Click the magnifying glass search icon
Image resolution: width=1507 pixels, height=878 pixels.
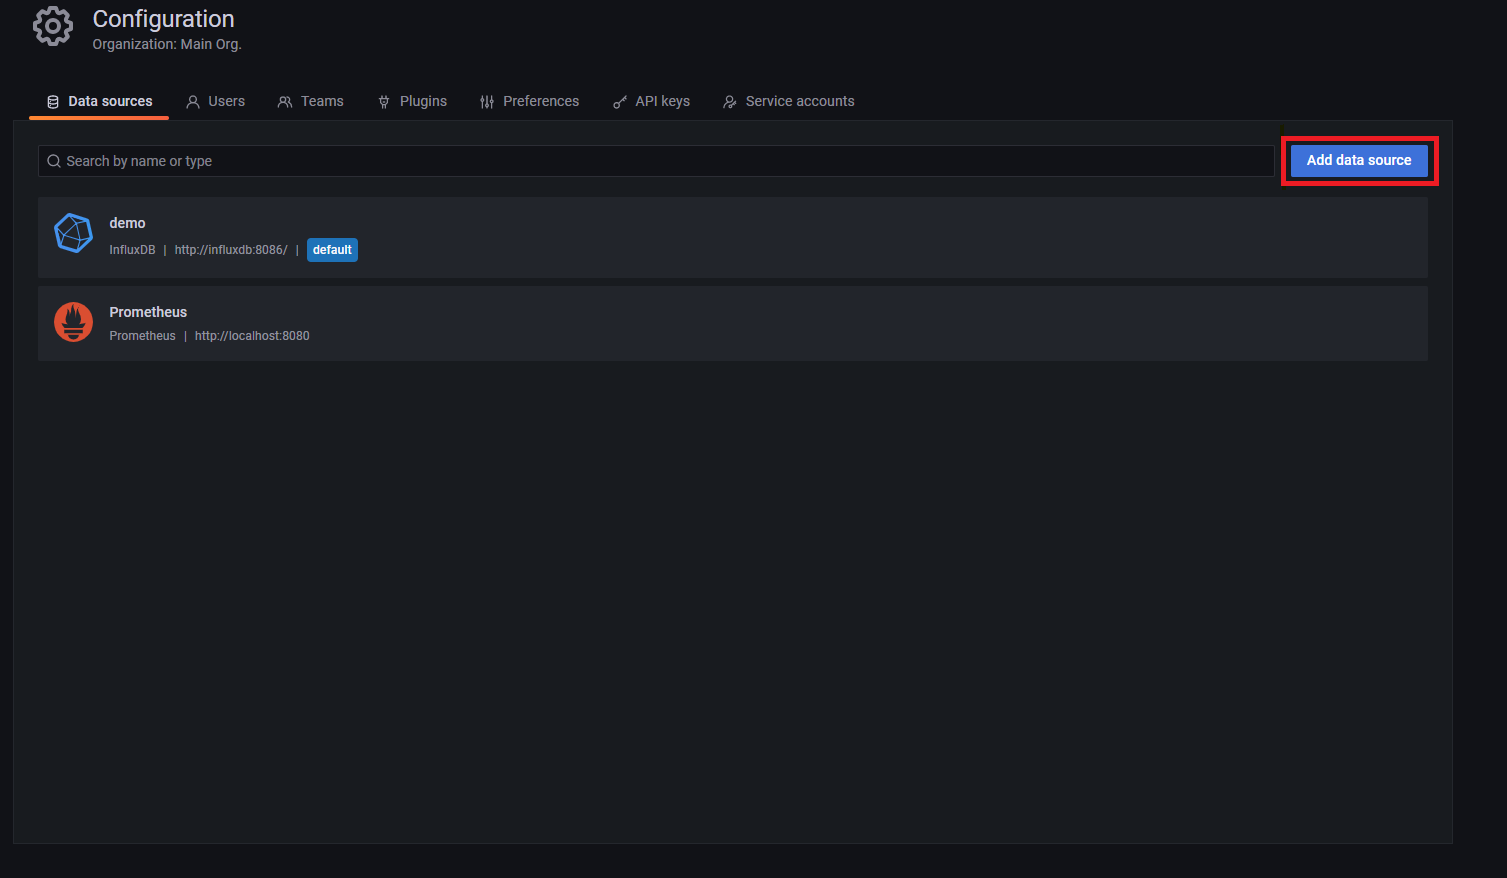point(53,160)
